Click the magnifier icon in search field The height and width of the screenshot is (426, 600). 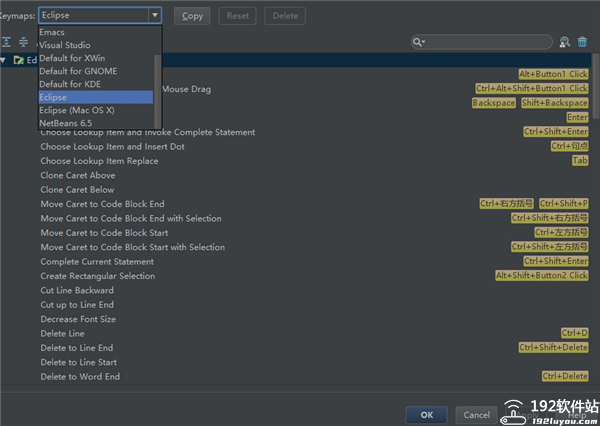tap(418, 42)
